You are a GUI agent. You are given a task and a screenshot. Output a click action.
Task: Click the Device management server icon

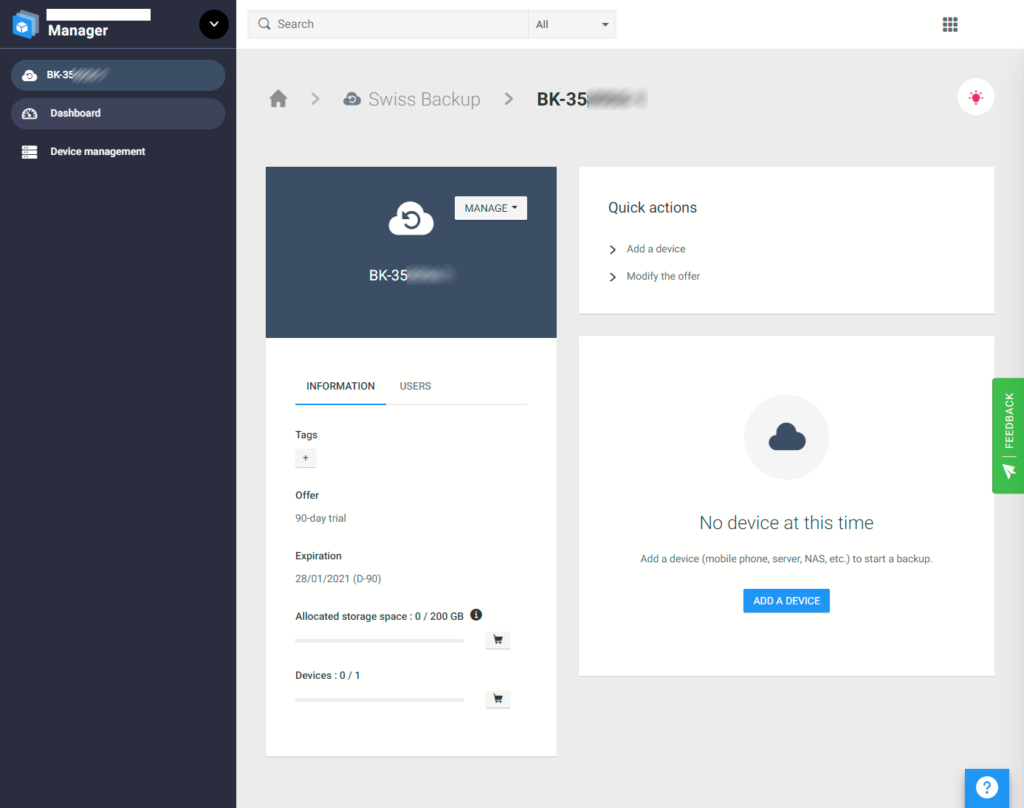click(x=29, y=152)
